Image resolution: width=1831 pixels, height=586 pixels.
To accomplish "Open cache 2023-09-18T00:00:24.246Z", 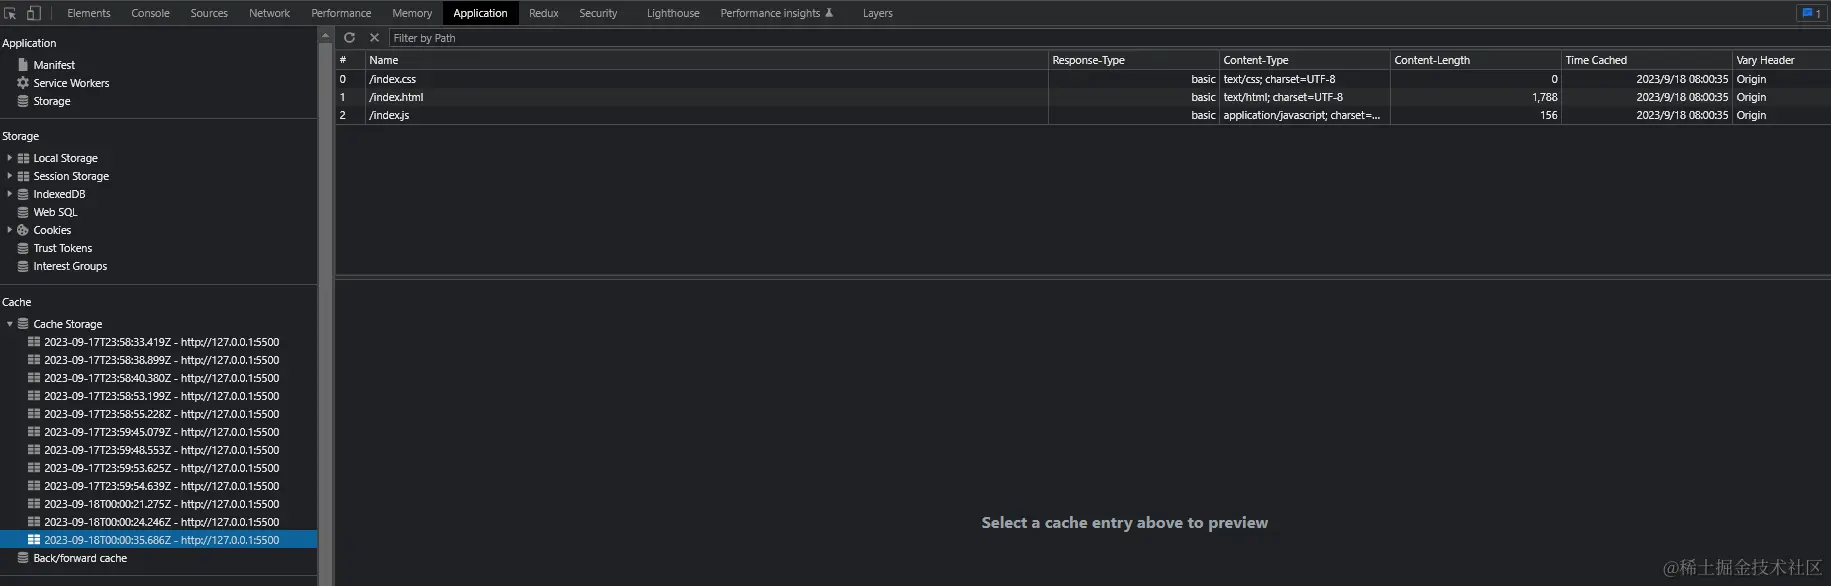I will (159, 522).
